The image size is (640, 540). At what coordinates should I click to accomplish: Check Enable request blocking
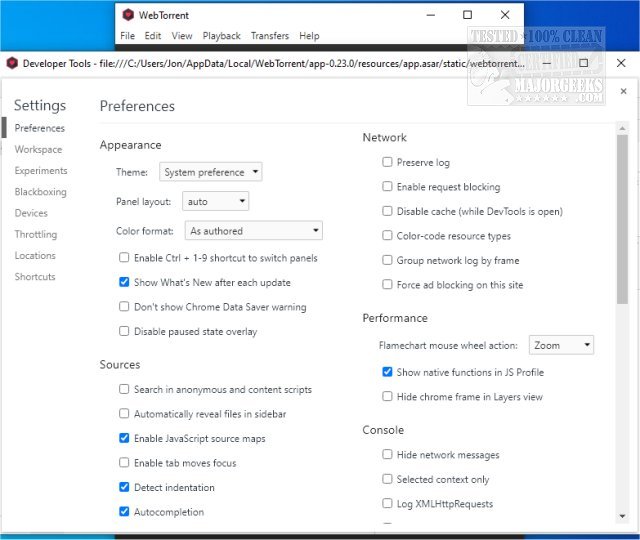click(x=387, y=187)
